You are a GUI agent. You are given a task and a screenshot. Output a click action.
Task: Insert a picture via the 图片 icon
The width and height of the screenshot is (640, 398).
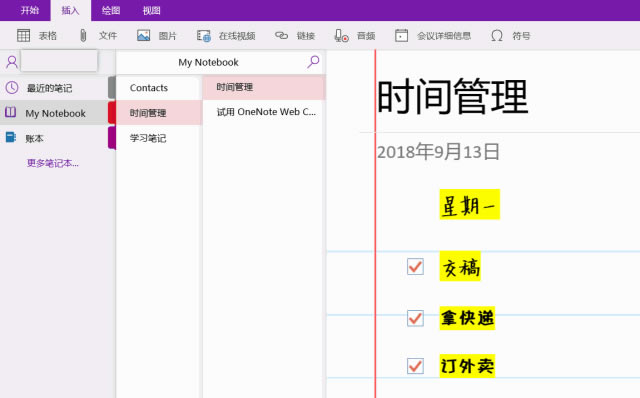[x=143, y=36]
